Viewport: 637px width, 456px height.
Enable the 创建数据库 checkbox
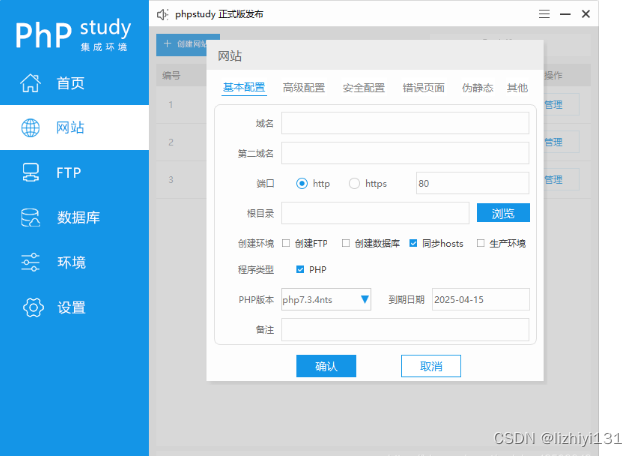click(346, 243)
